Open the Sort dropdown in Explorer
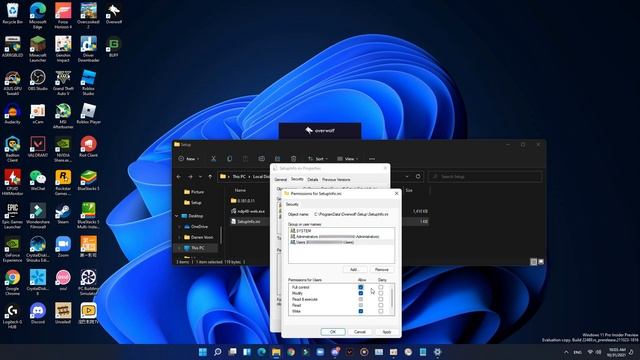Image resolution: width=640 pixels, height=360 pixels. point(318,159)
